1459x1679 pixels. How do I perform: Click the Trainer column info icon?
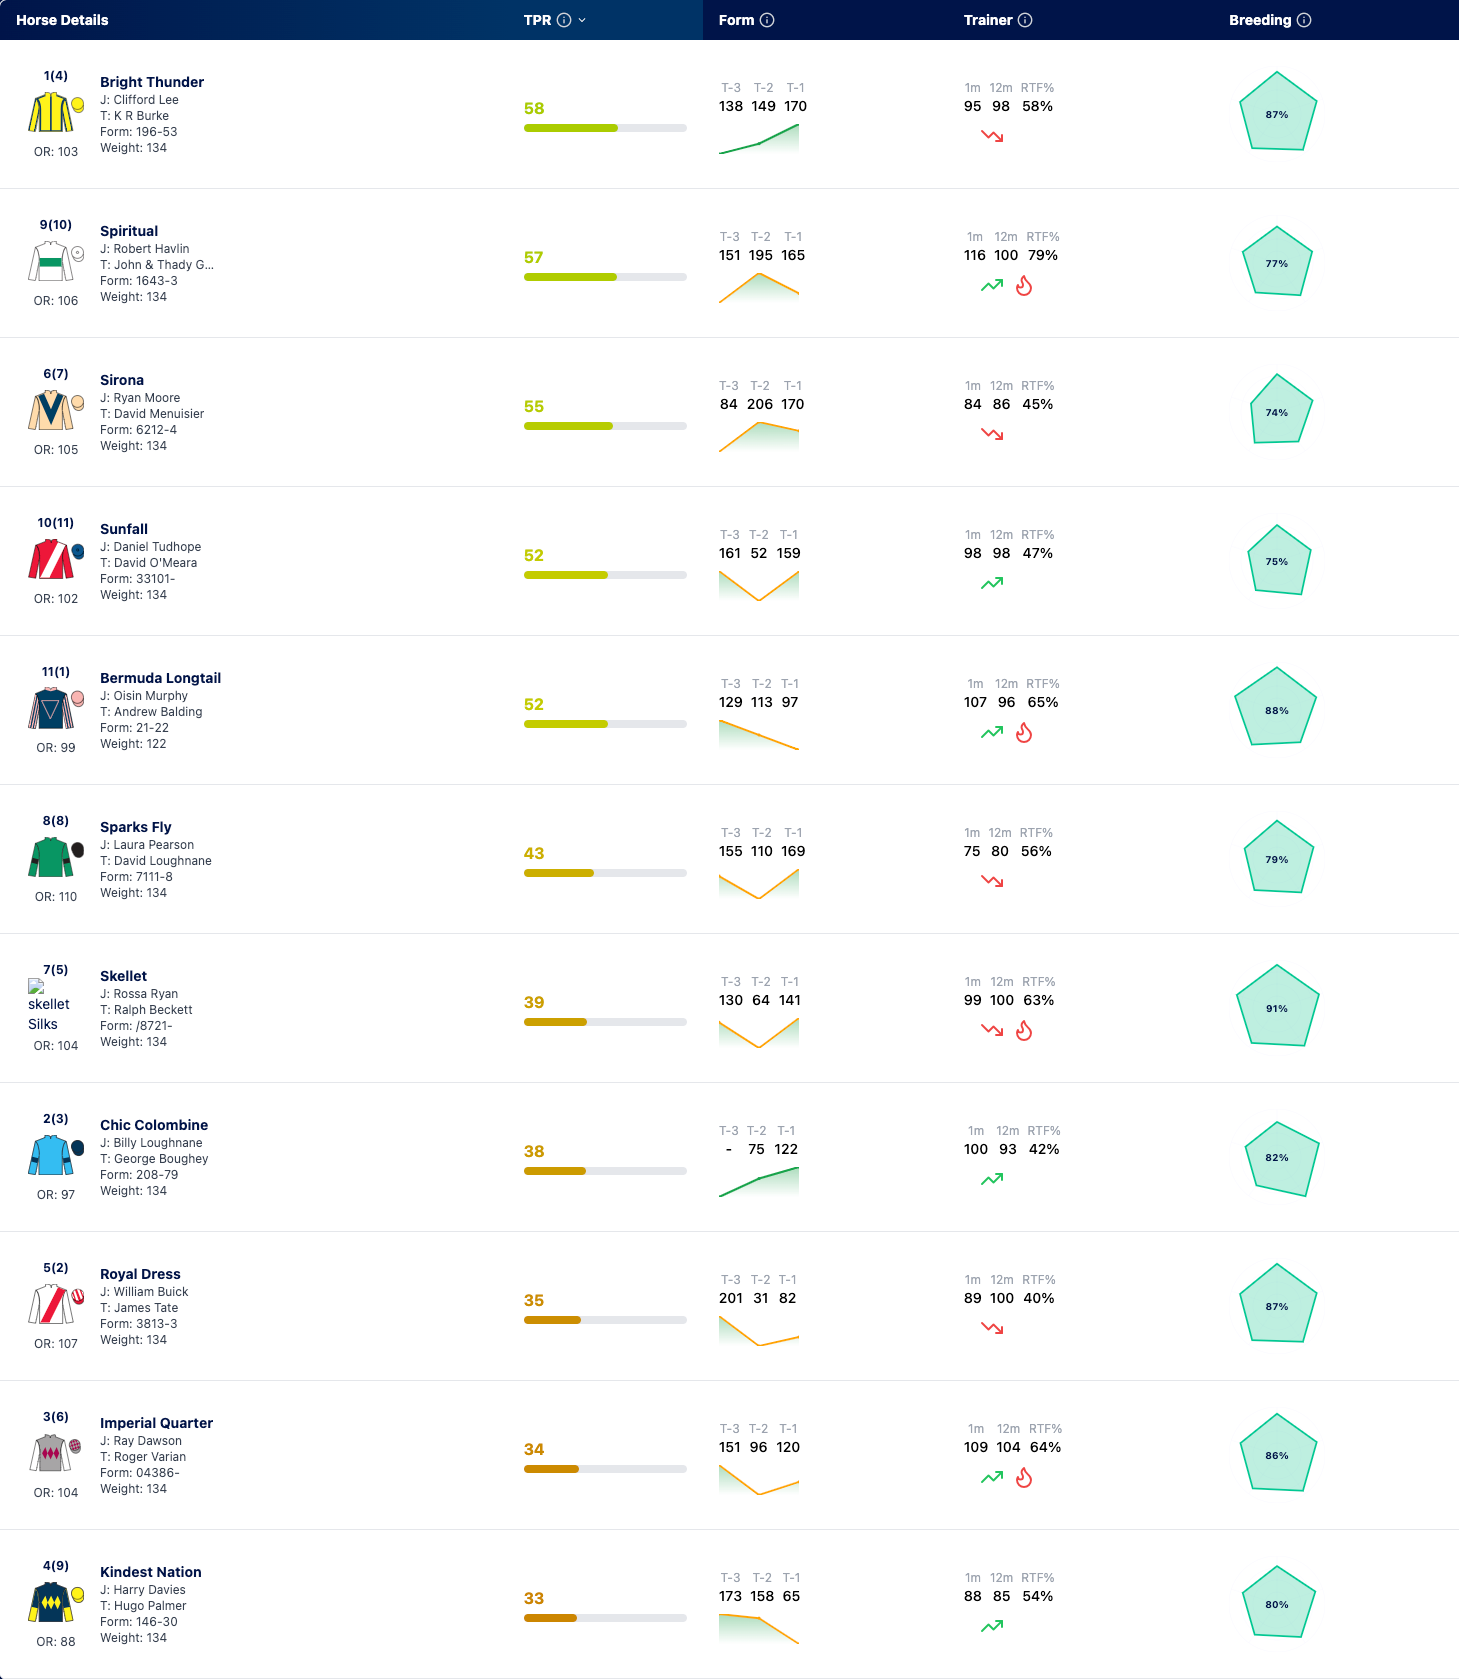coord(1025,20)
